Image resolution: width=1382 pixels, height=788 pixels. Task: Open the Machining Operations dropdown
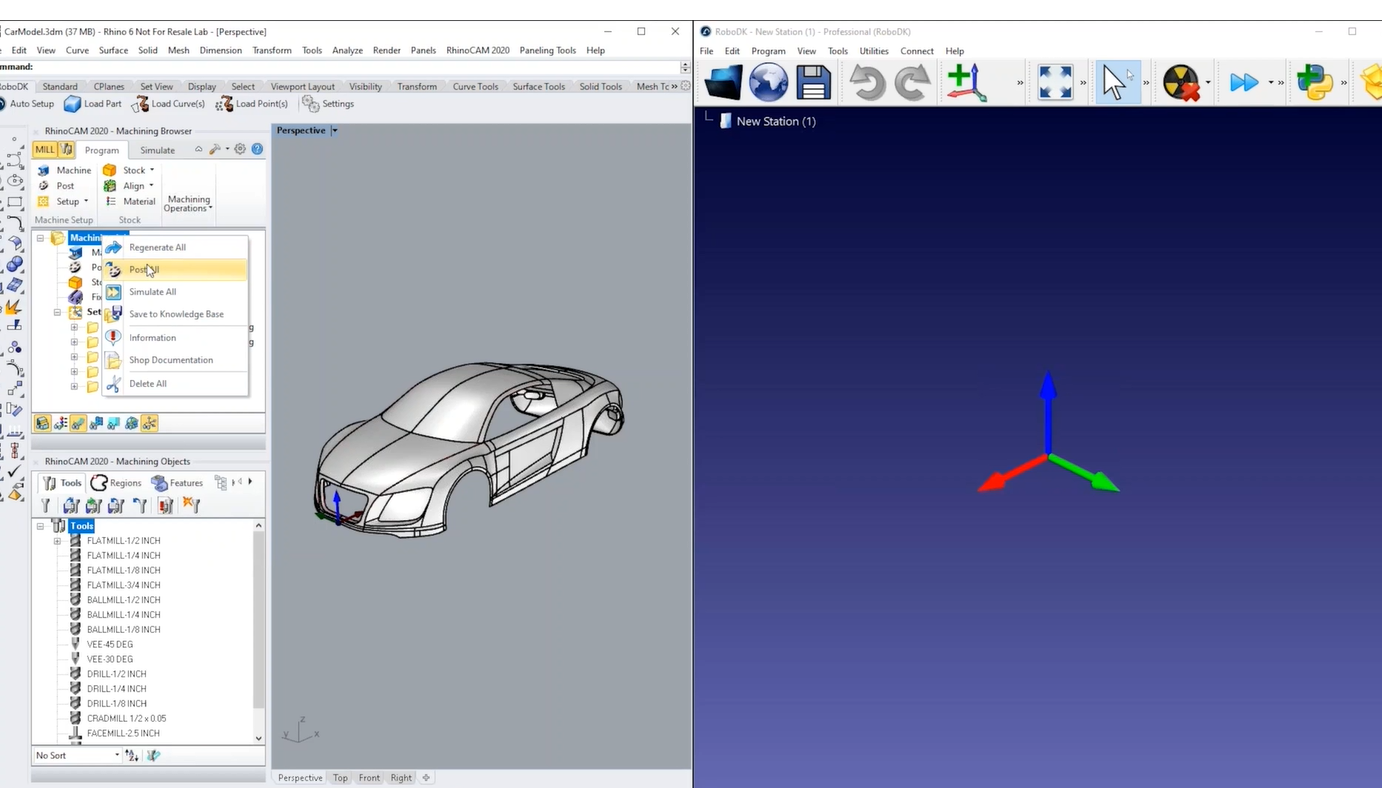pyautogui.click(x=188, y=203)
